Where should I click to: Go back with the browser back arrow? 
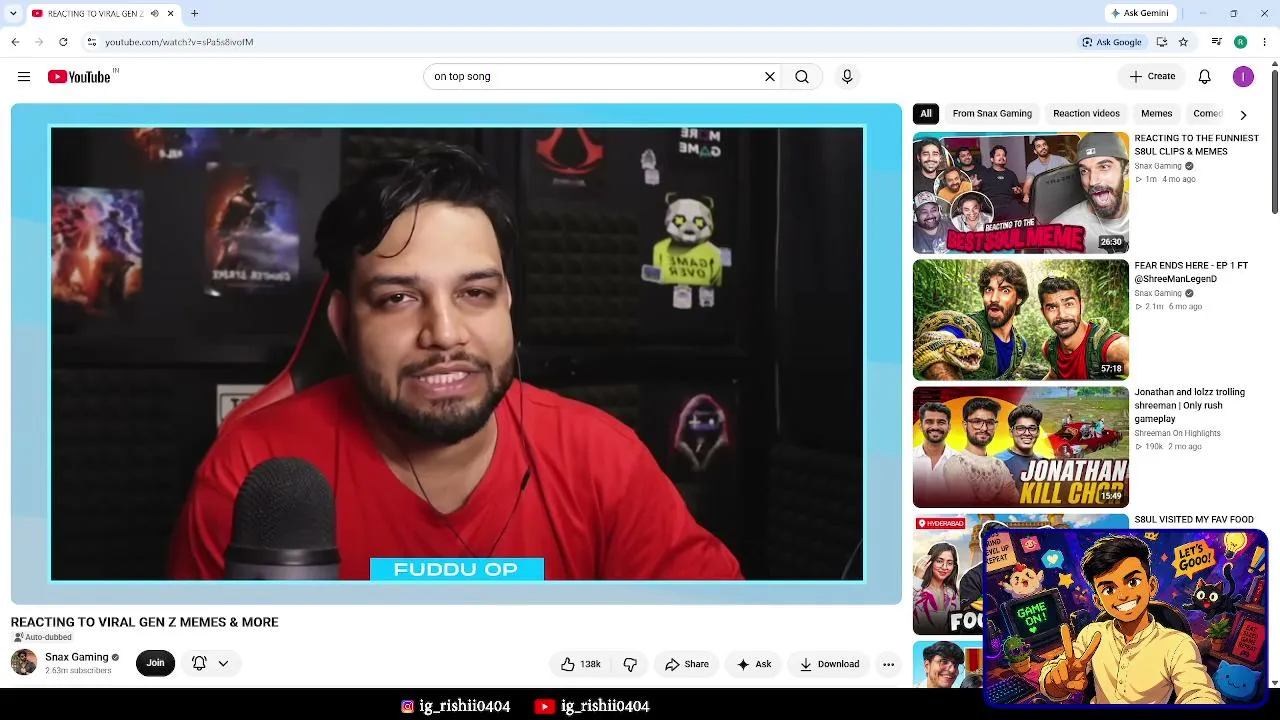(15, 42)
